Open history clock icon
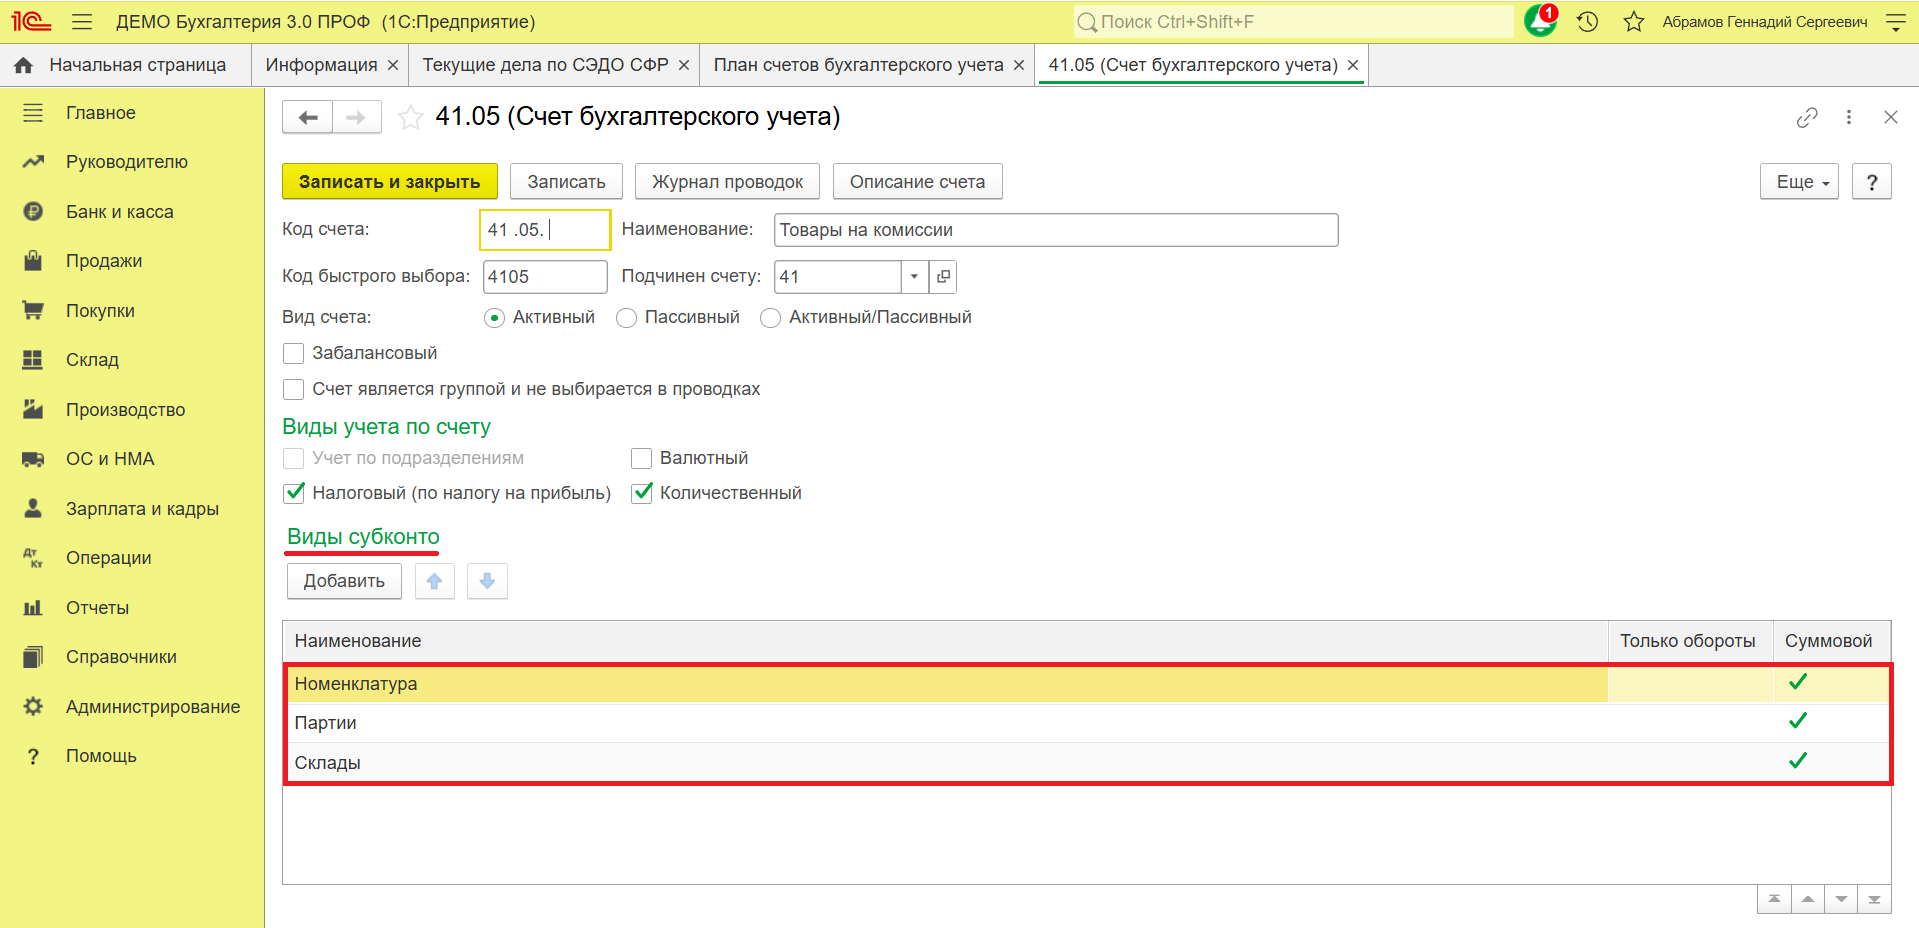This screenshot has height=928, width=1919. (x=1587, y=21)
